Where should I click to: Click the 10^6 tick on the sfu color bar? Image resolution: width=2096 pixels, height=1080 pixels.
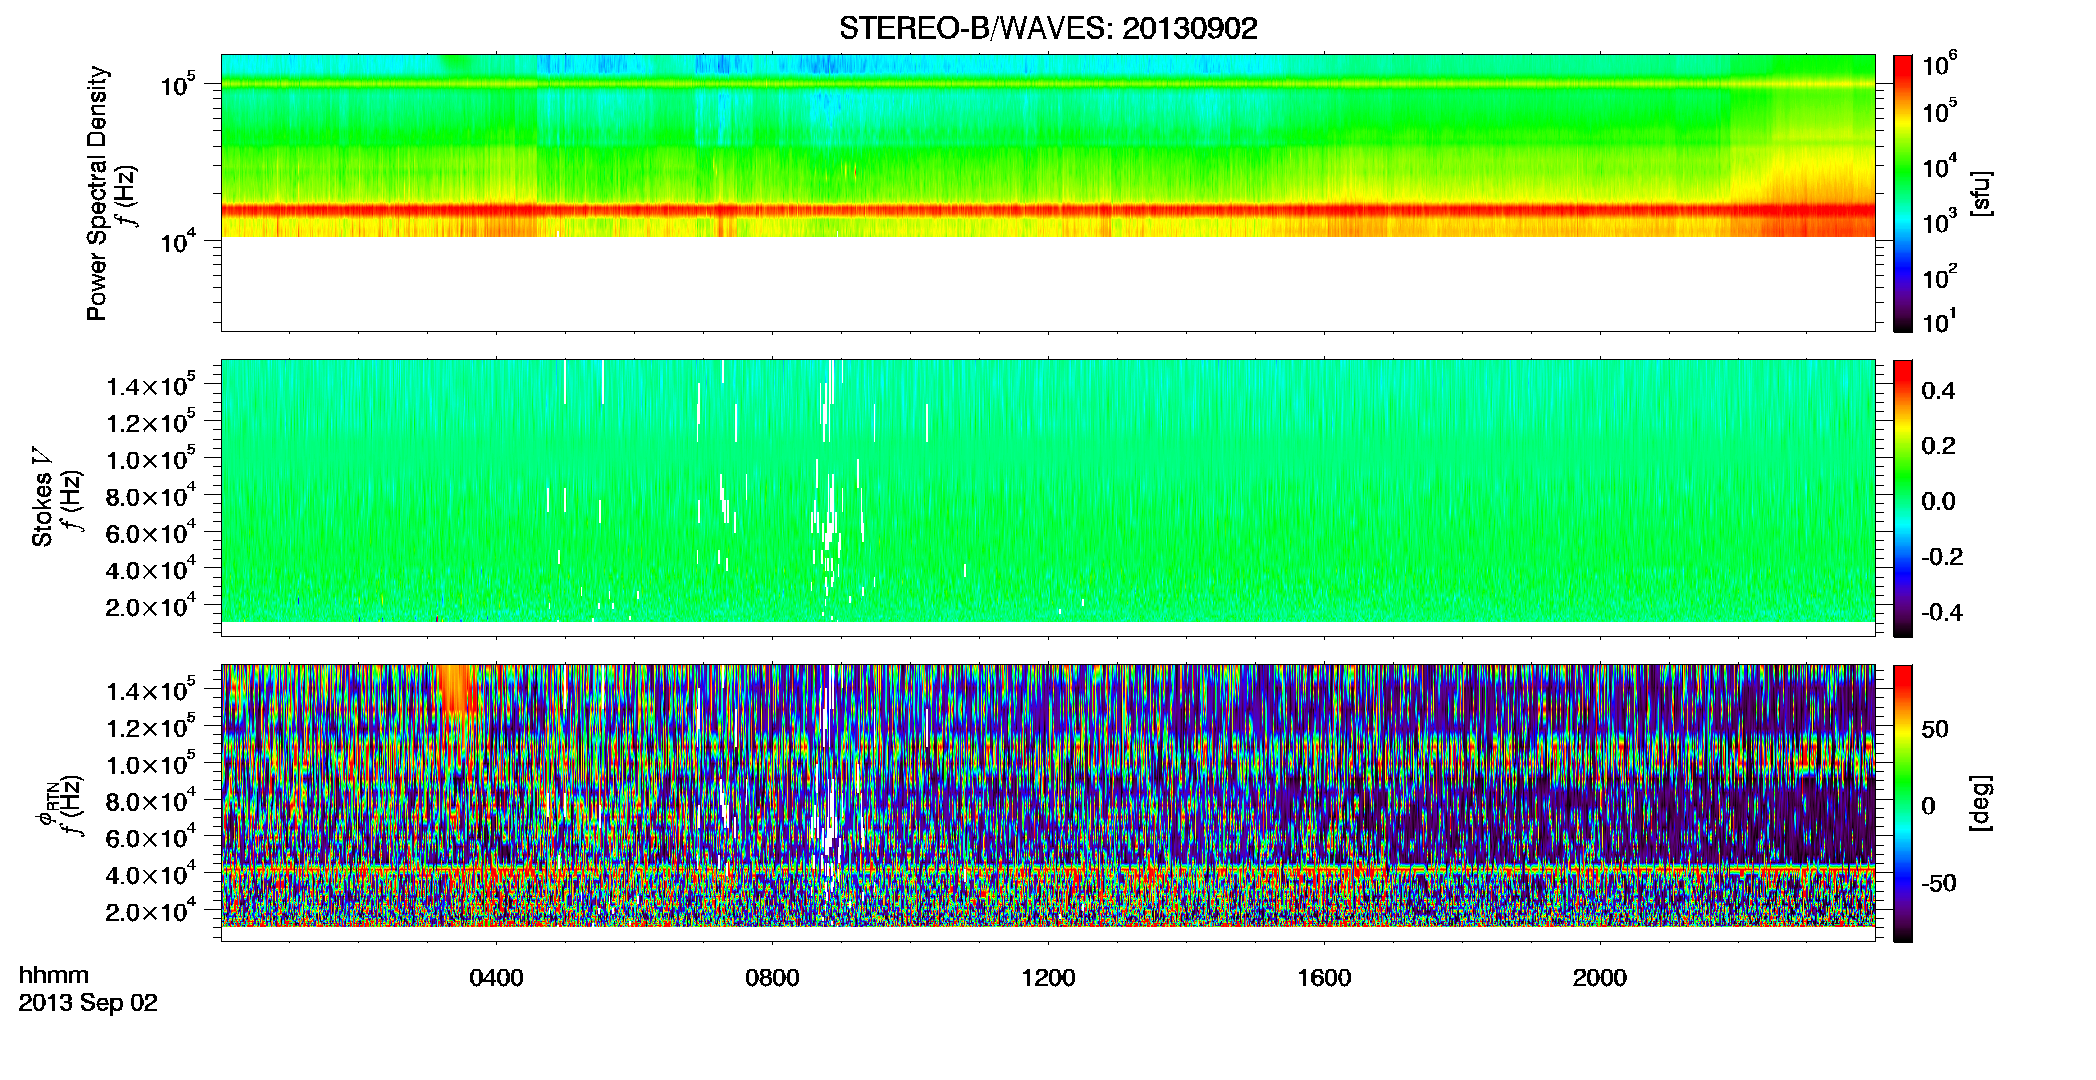coord(1940,65)
